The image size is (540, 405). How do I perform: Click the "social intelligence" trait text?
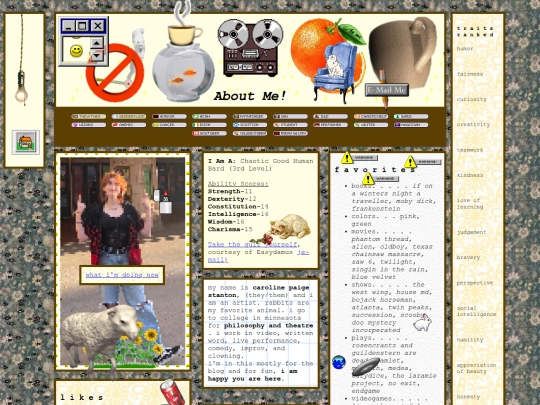[x=476, y=311]
